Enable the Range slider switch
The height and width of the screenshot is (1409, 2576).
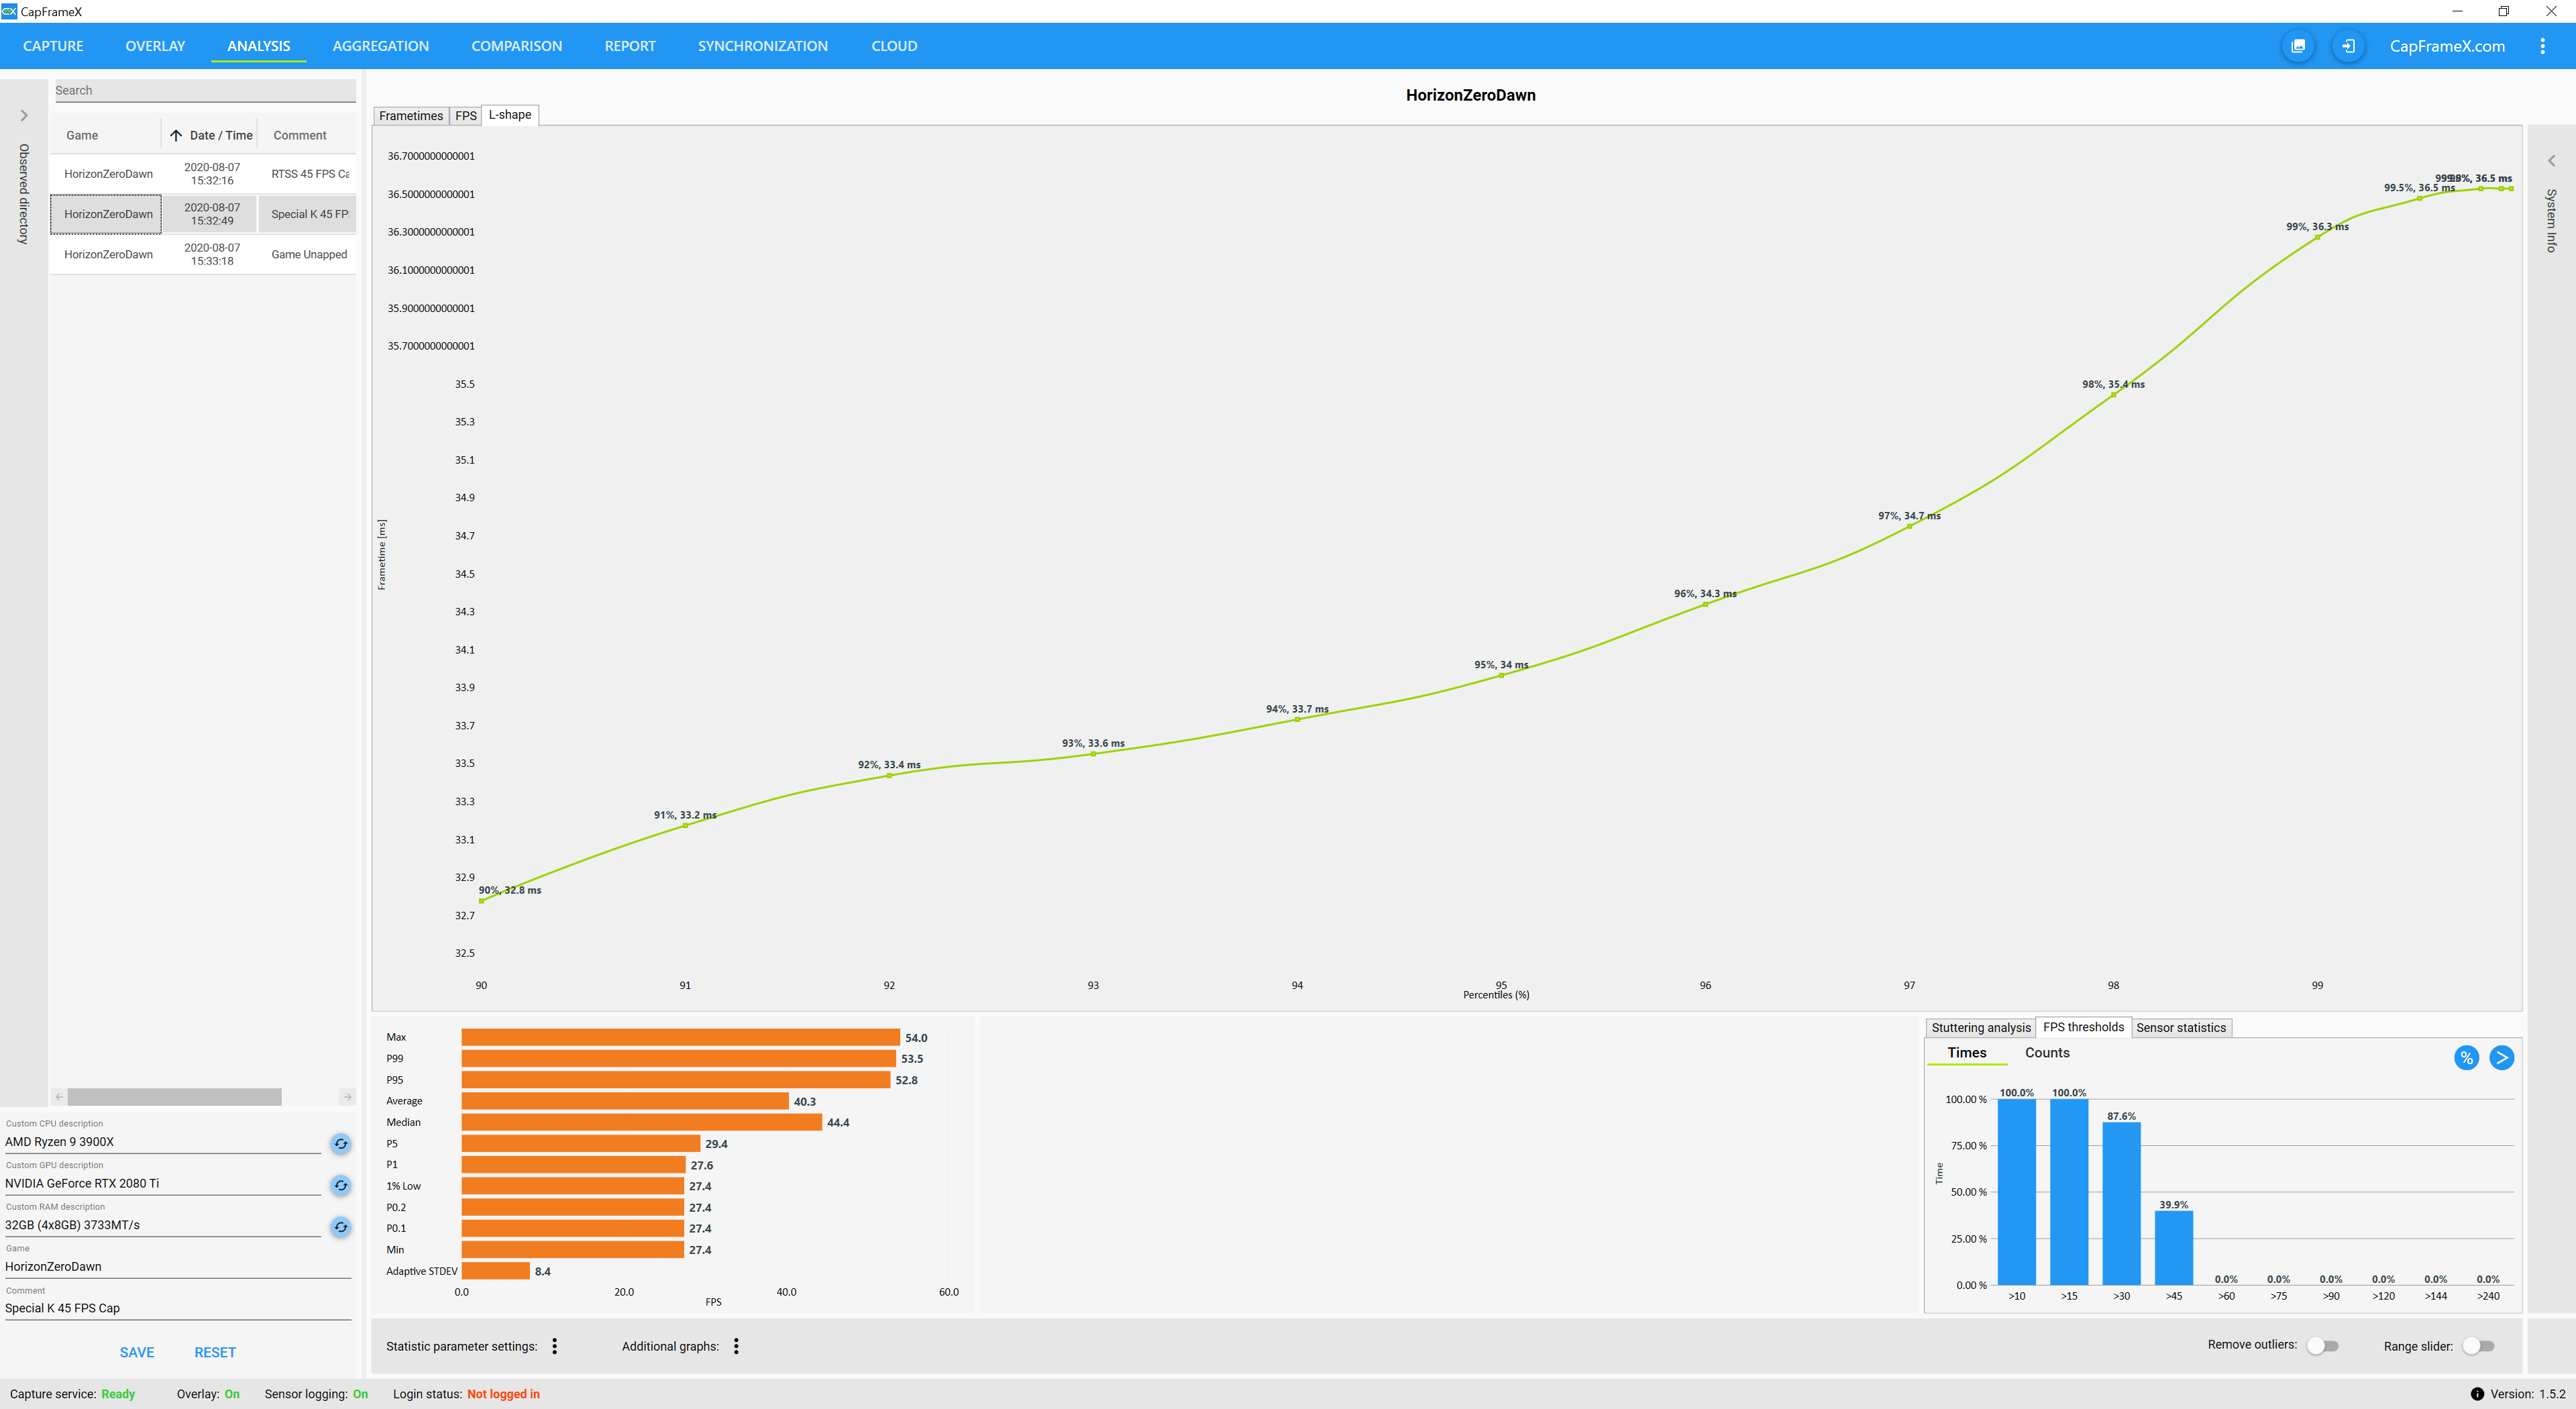(2478, 1346)
